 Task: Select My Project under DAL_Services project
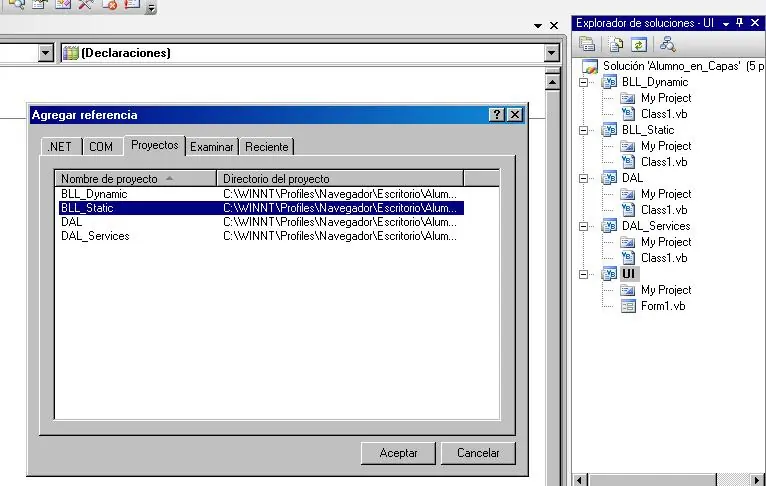tap(666, 242)
